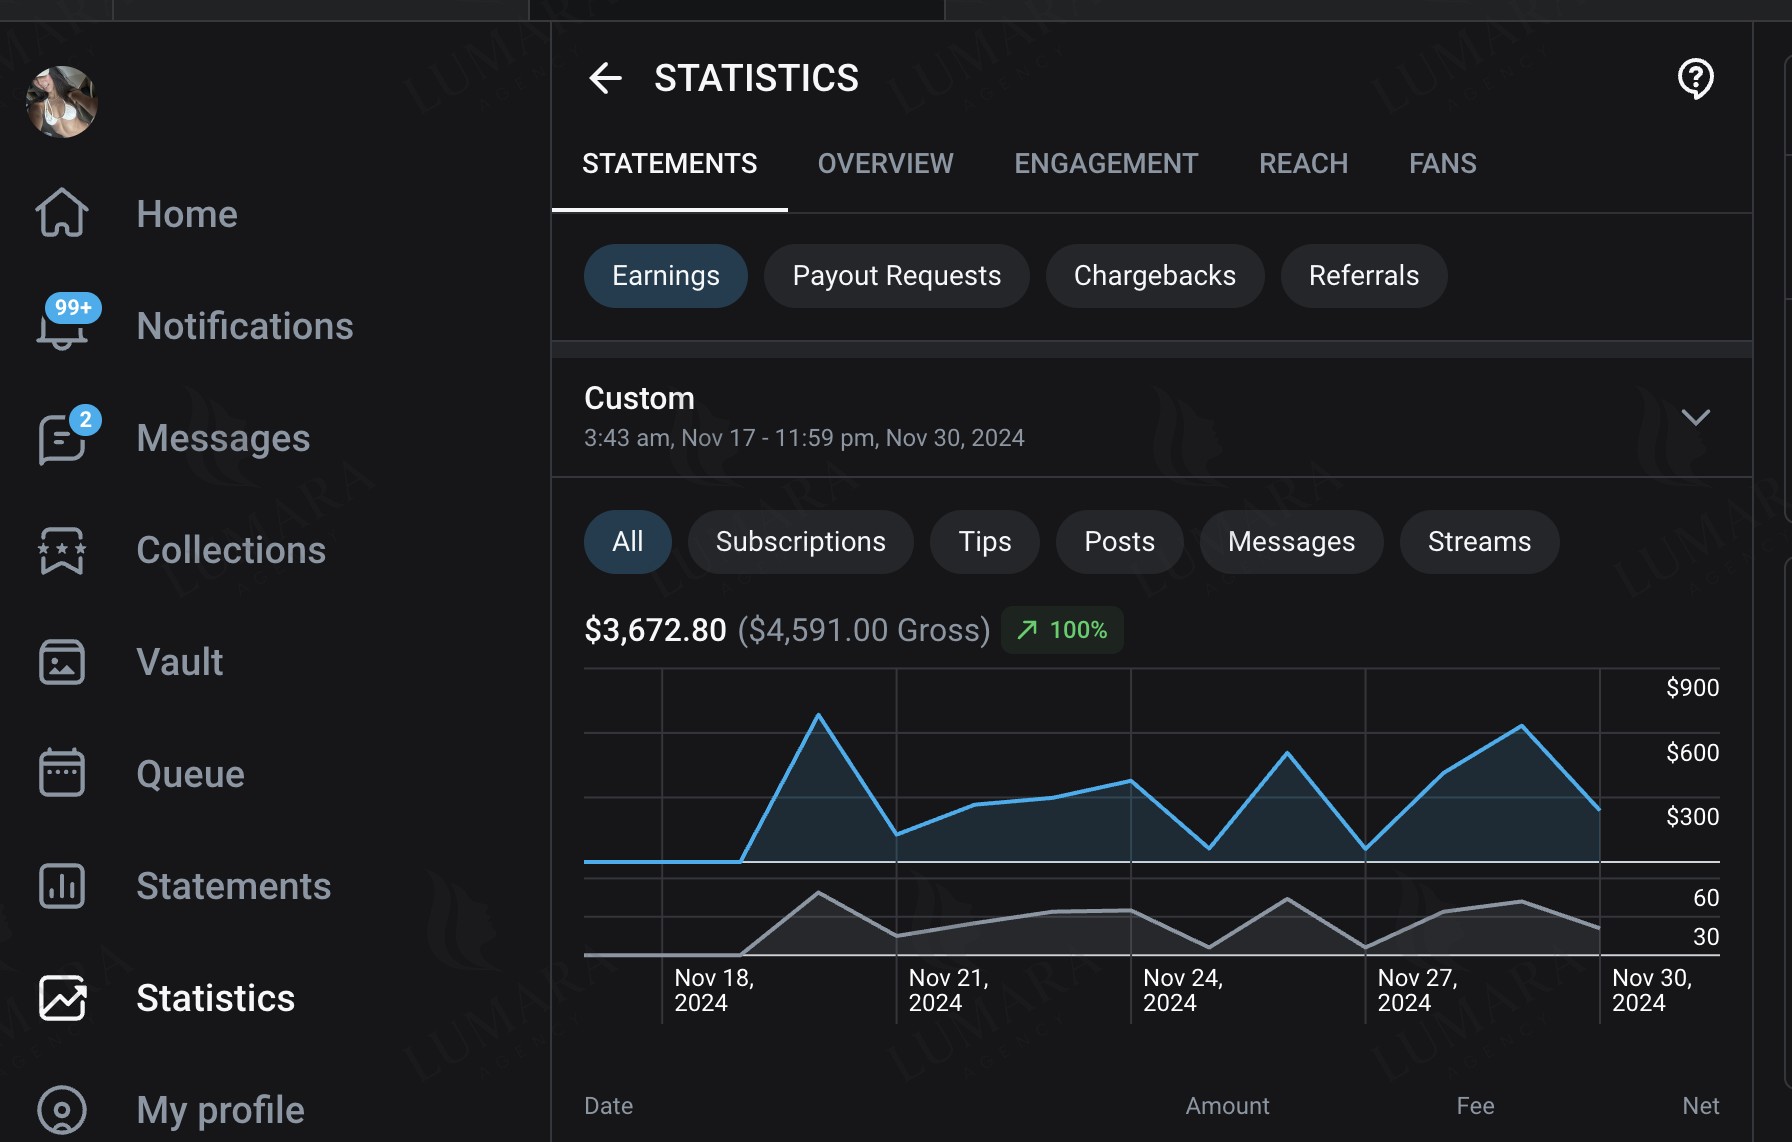Click the 100% growth indicator badge

[1062, 630]
